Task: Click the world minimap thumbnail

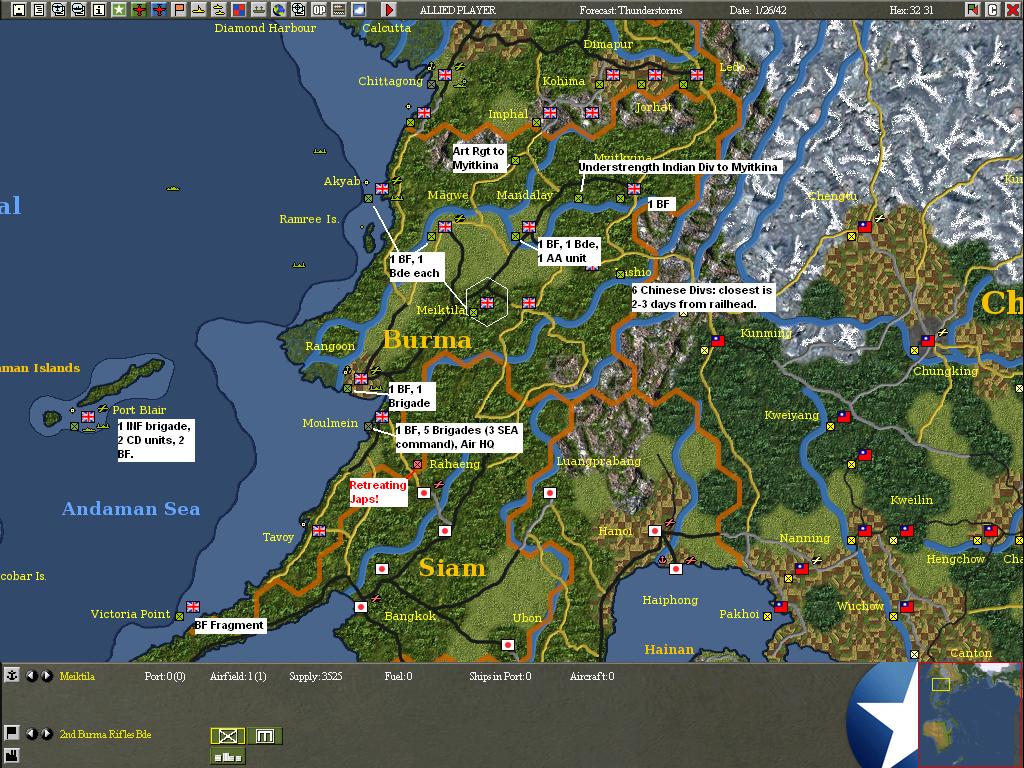Action: point(970,715)
